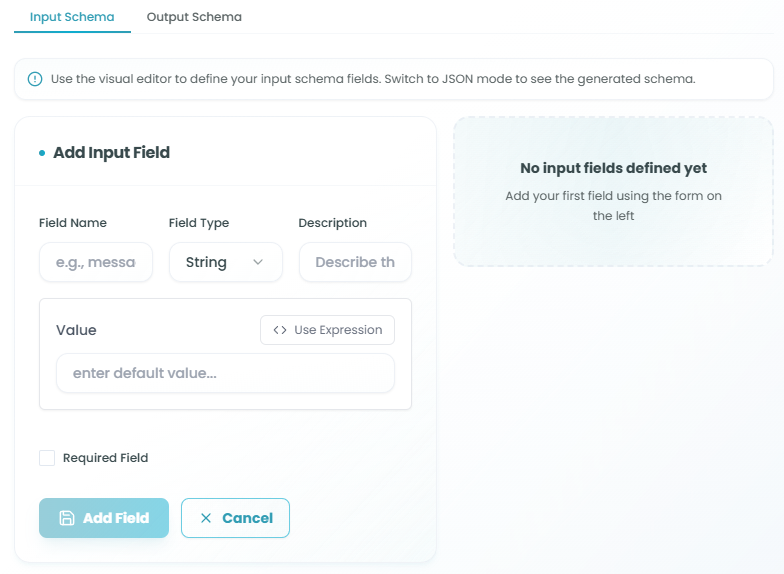Click the X icon on the Cancel button
784x574 pixels.
(206, 518)
